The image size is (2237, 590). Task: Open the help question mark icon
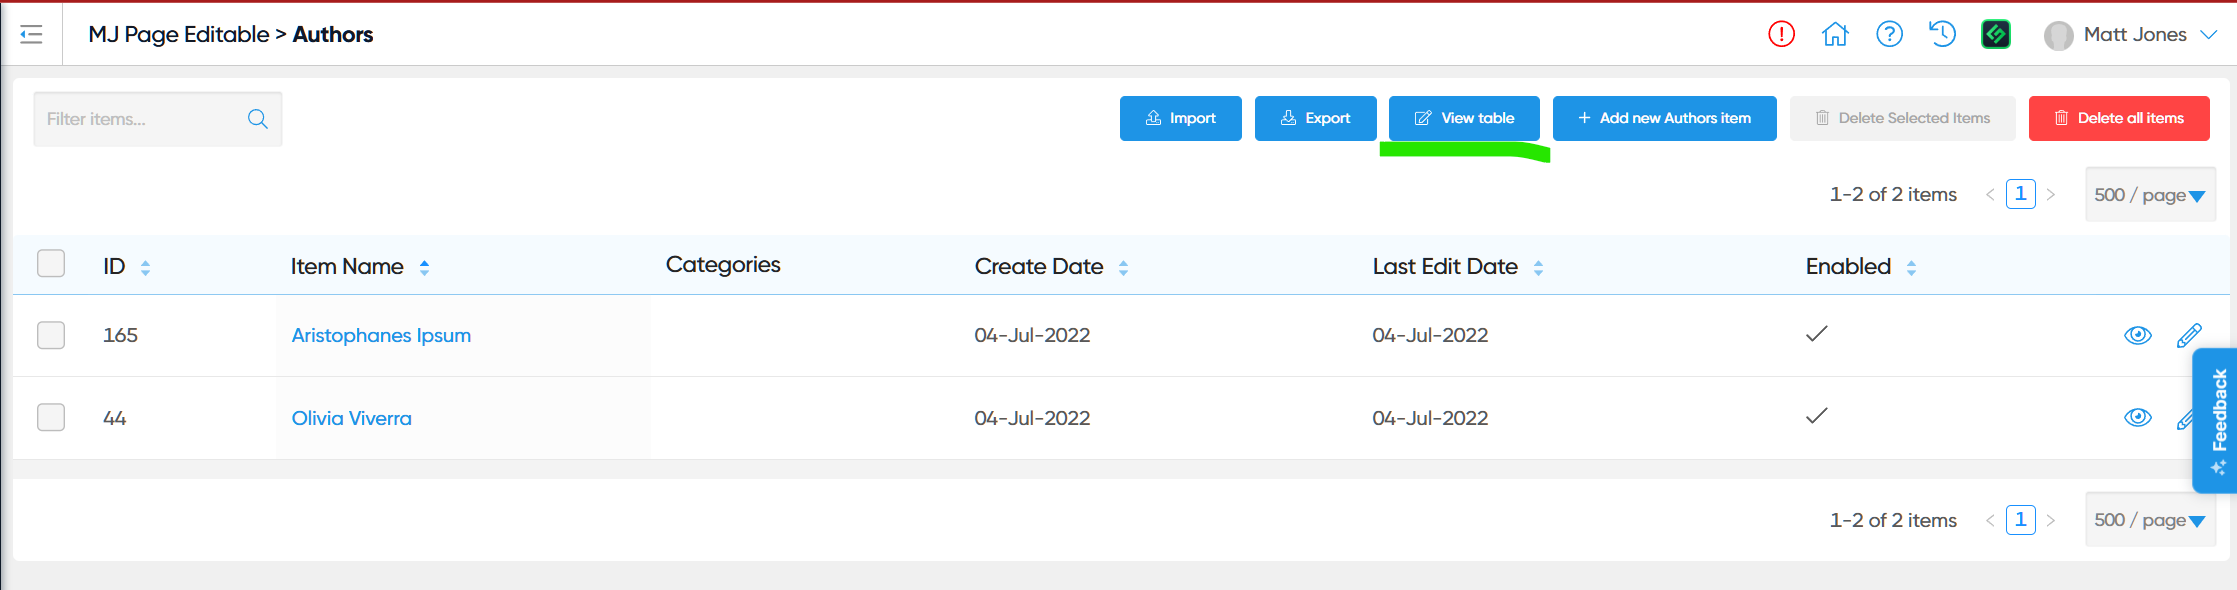1889,35
